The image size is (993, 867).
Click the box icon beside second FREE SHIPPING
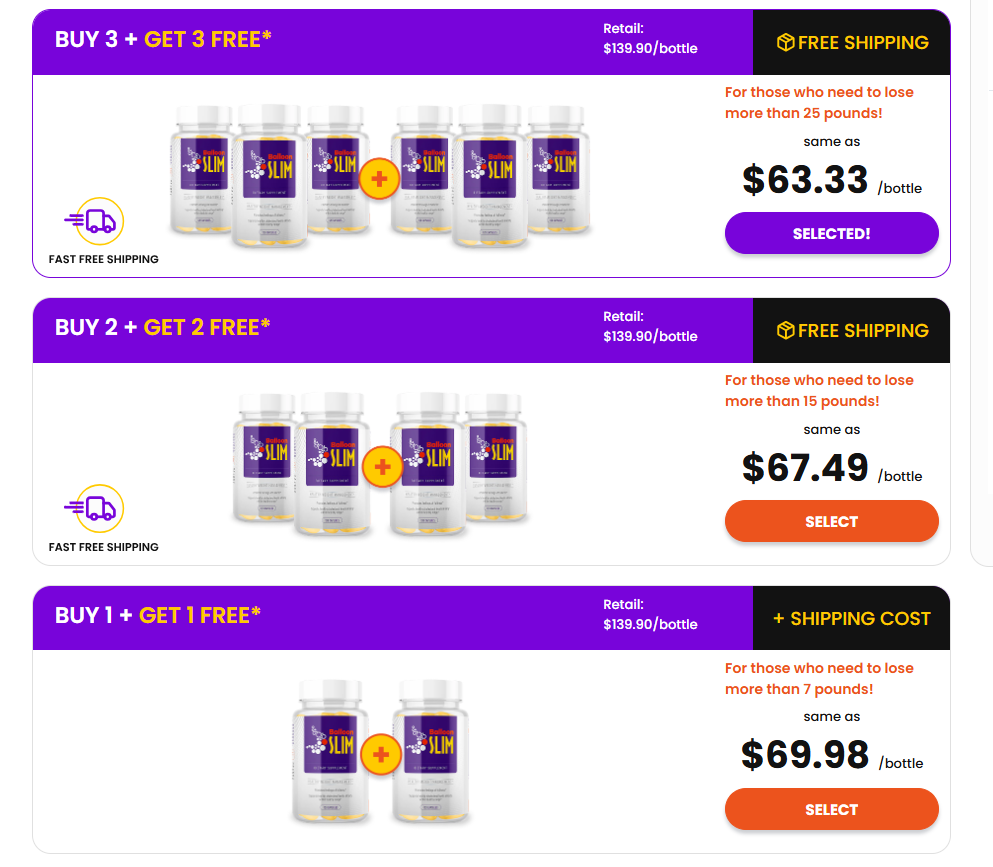click(785, 331)
